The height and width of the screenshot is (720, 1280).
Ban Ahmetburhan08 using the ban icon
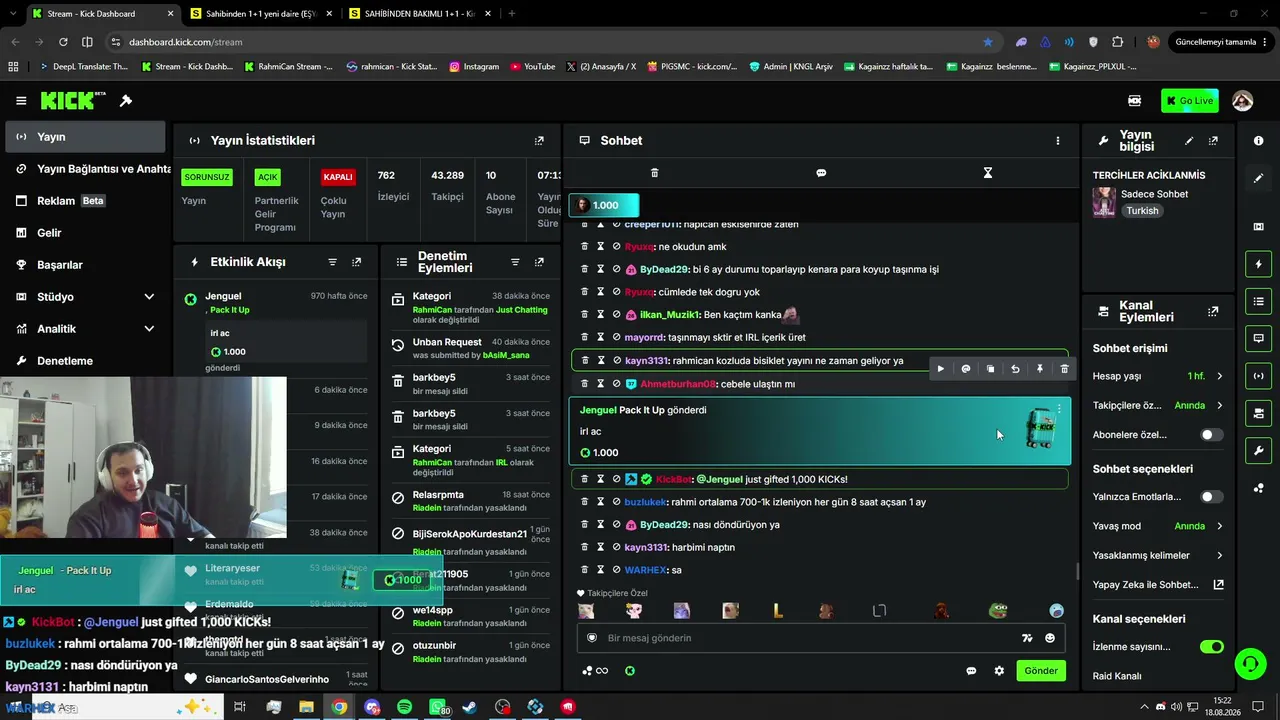(x=616, y=383)
